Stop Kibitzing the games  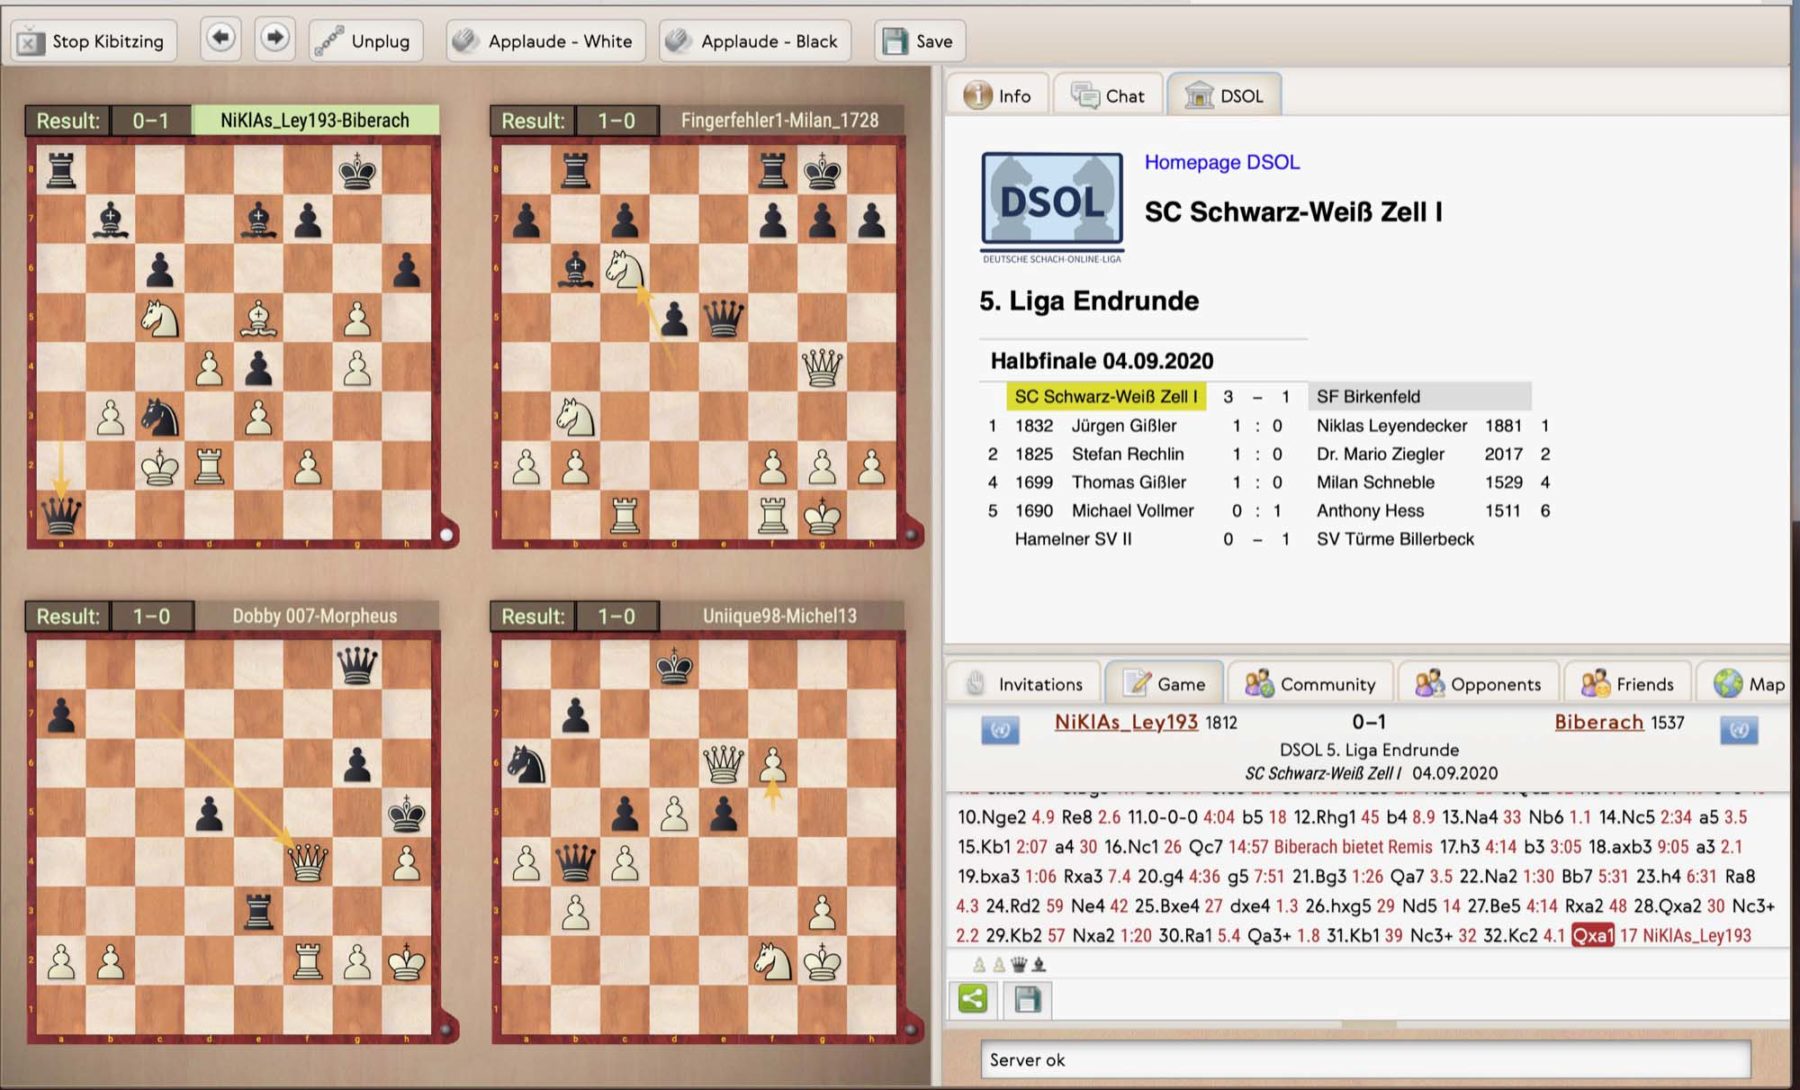[93, 41]
